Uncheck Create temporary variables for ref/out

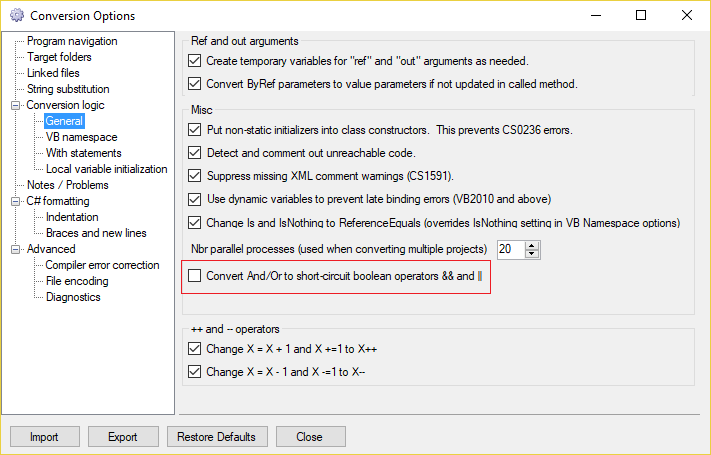coord(195,60)
